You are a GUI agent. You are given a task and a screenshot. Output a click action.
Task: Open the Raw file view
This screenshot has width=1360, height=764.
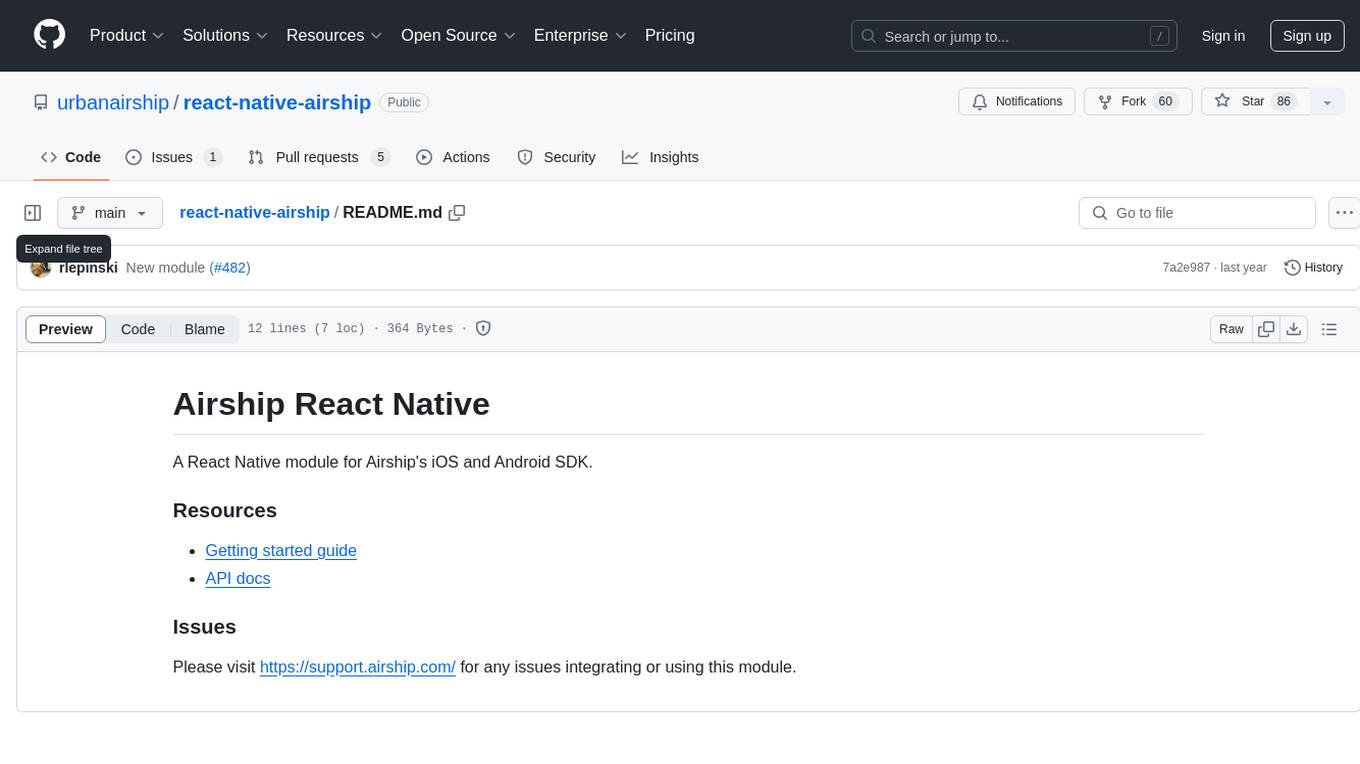(1231, 329)
